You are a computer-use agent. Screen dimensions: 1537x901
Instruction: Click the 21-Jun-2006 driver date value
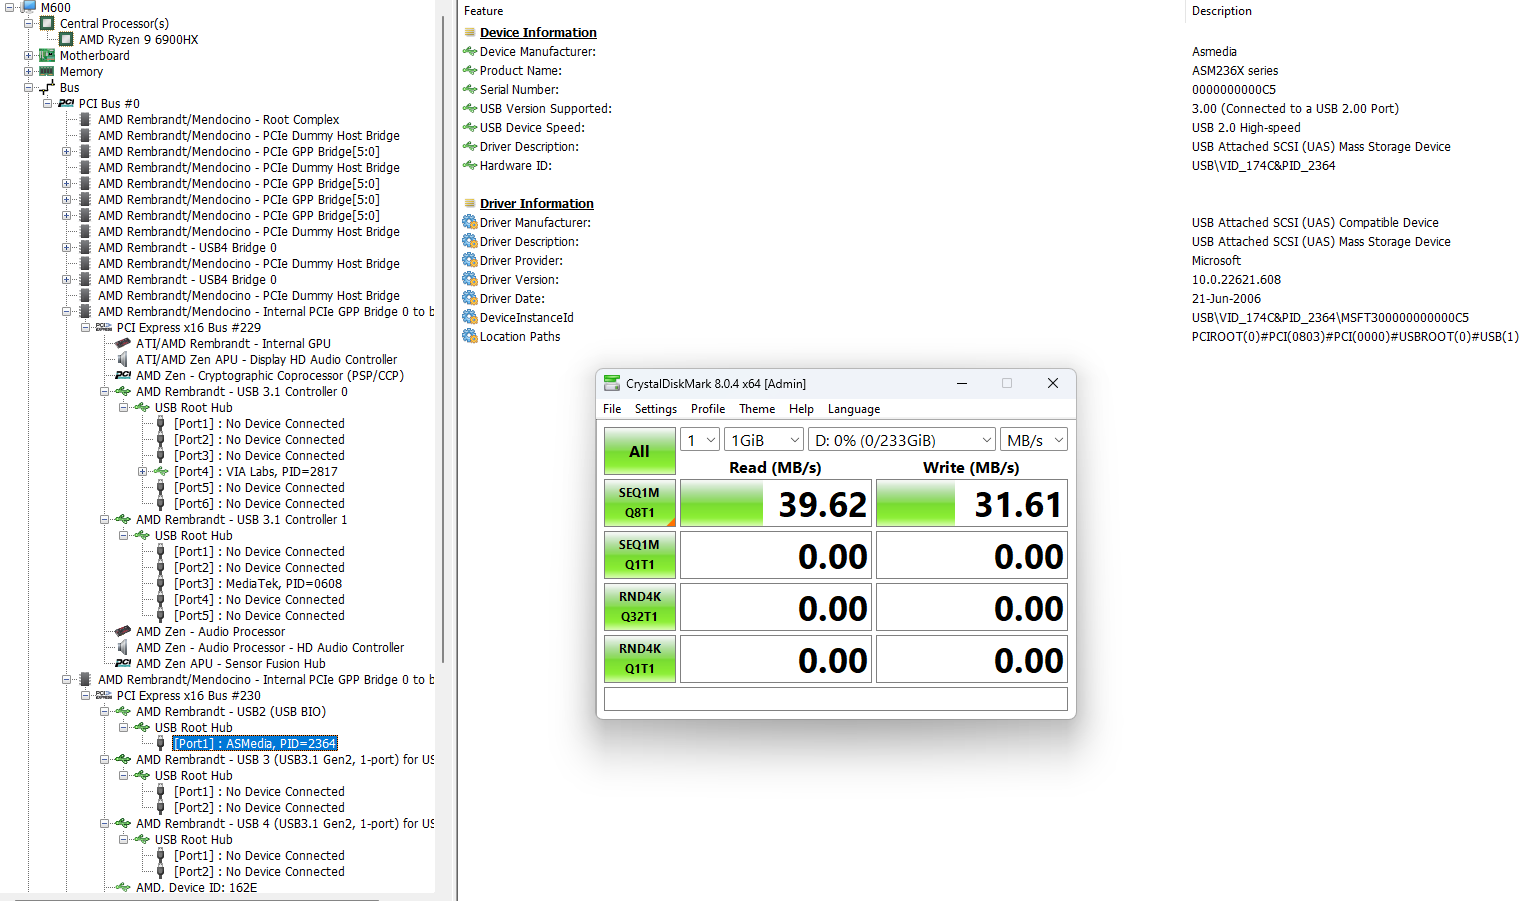pos(1226,299)
